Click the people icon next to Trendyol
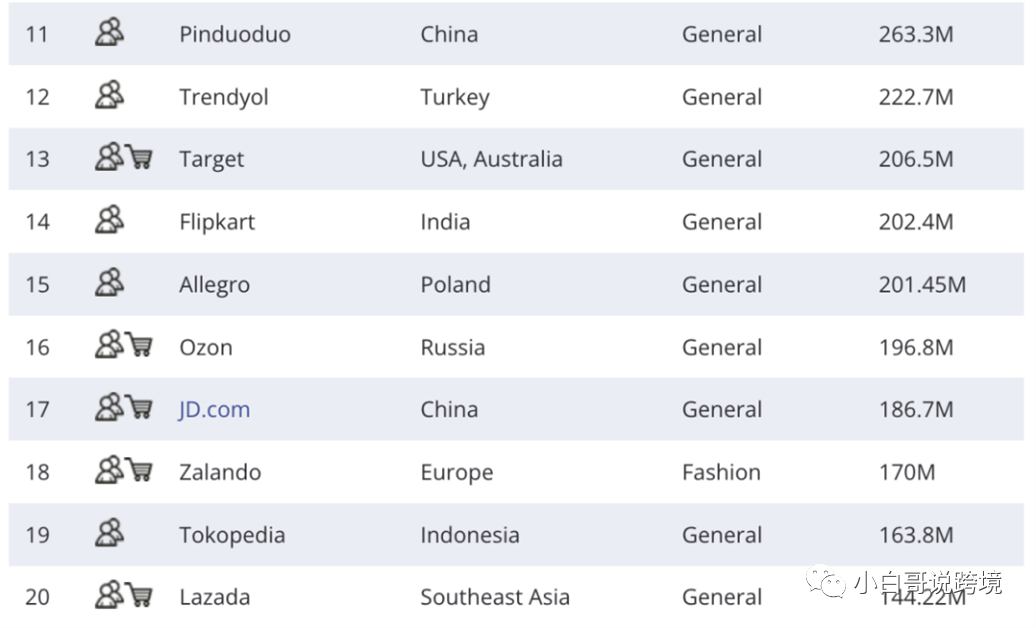Image resolution: width=1036 pixels, height=628 pixels. point(109,96)
